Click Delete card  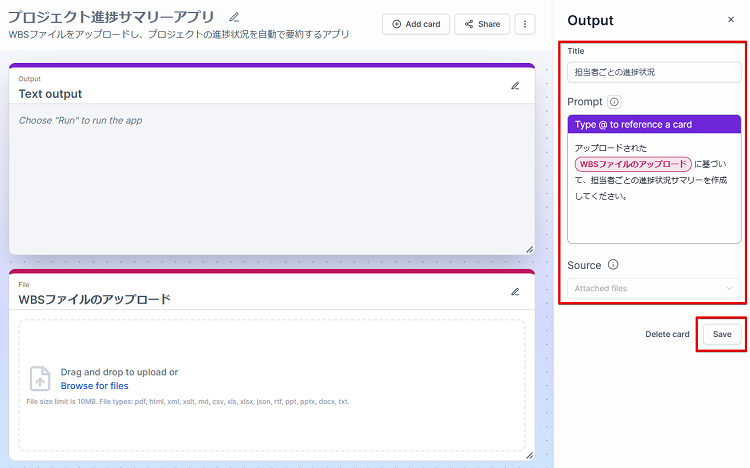click(x=667, y=334)
